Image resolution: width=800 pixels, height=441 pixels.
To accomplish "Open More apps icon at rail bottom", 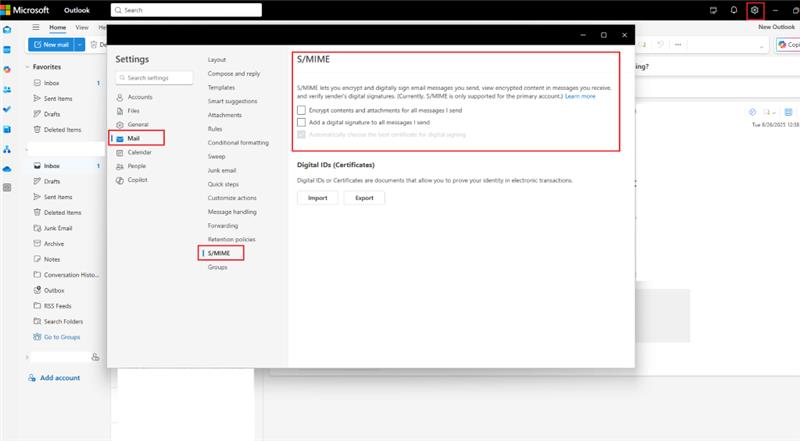I will click(7, 188).
